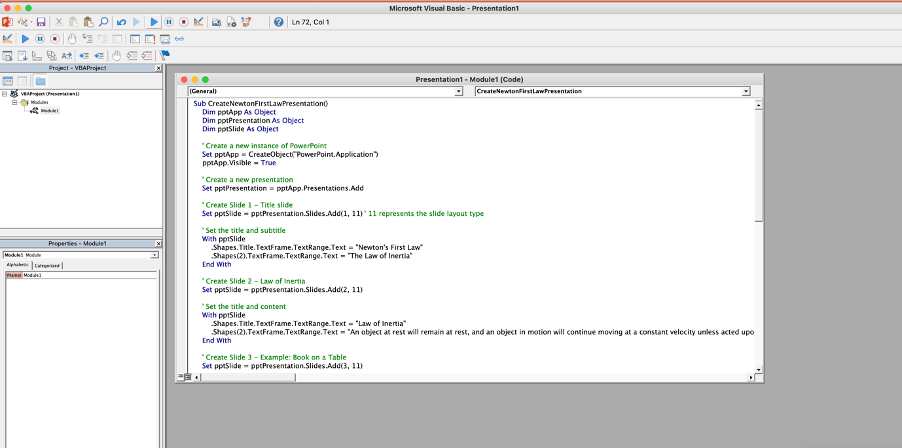The image size is (902, 448).
Task: Close the Project - VBAProject pane
Action: point(159,68)
